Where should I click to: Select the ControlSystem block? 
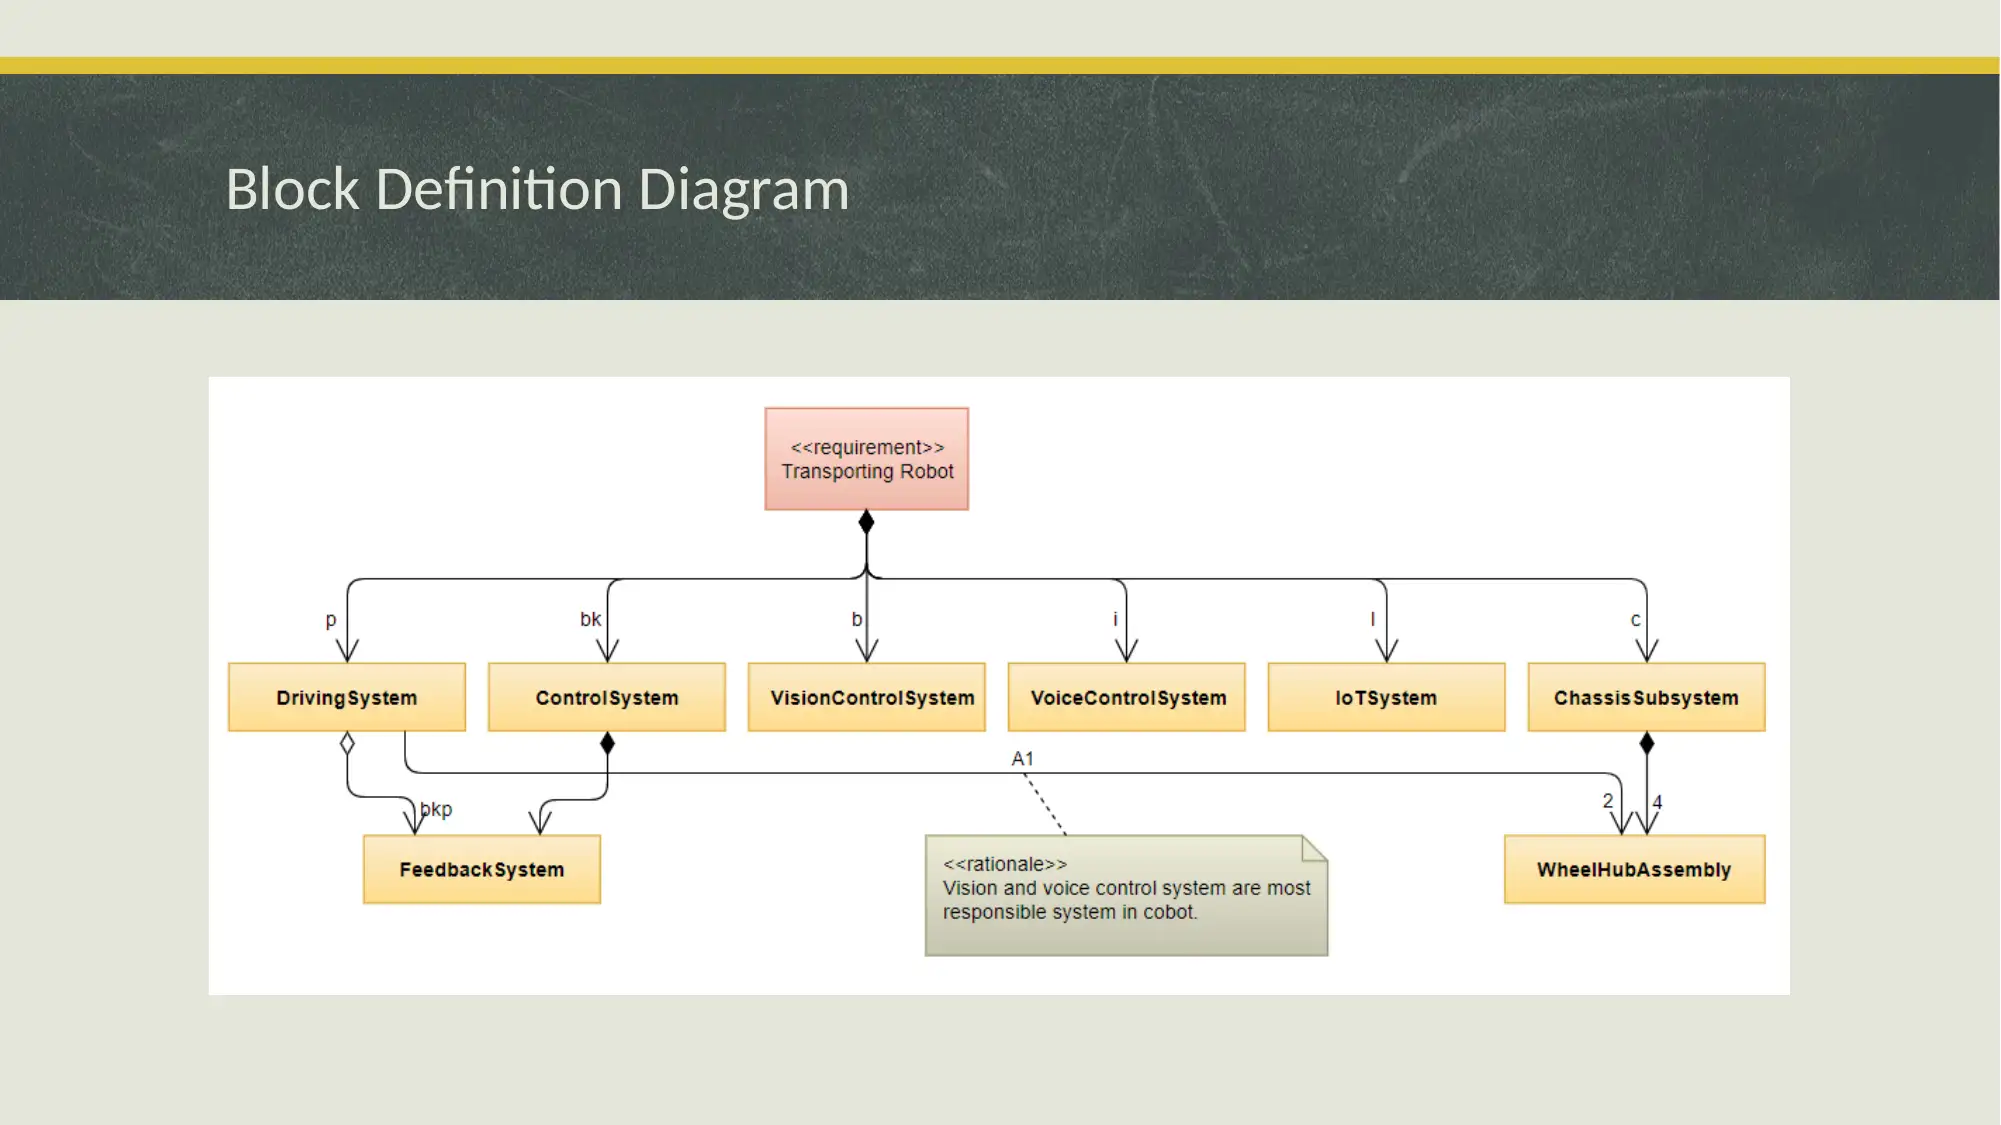tap(607, 697)
